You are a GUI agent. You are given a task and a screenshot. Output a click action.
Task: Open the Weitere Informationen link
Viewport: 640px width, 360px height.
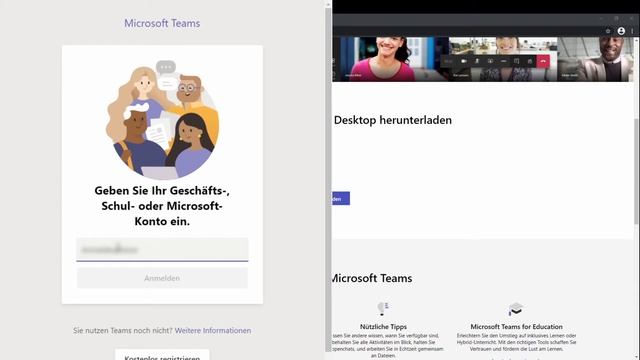click(213, 331)
